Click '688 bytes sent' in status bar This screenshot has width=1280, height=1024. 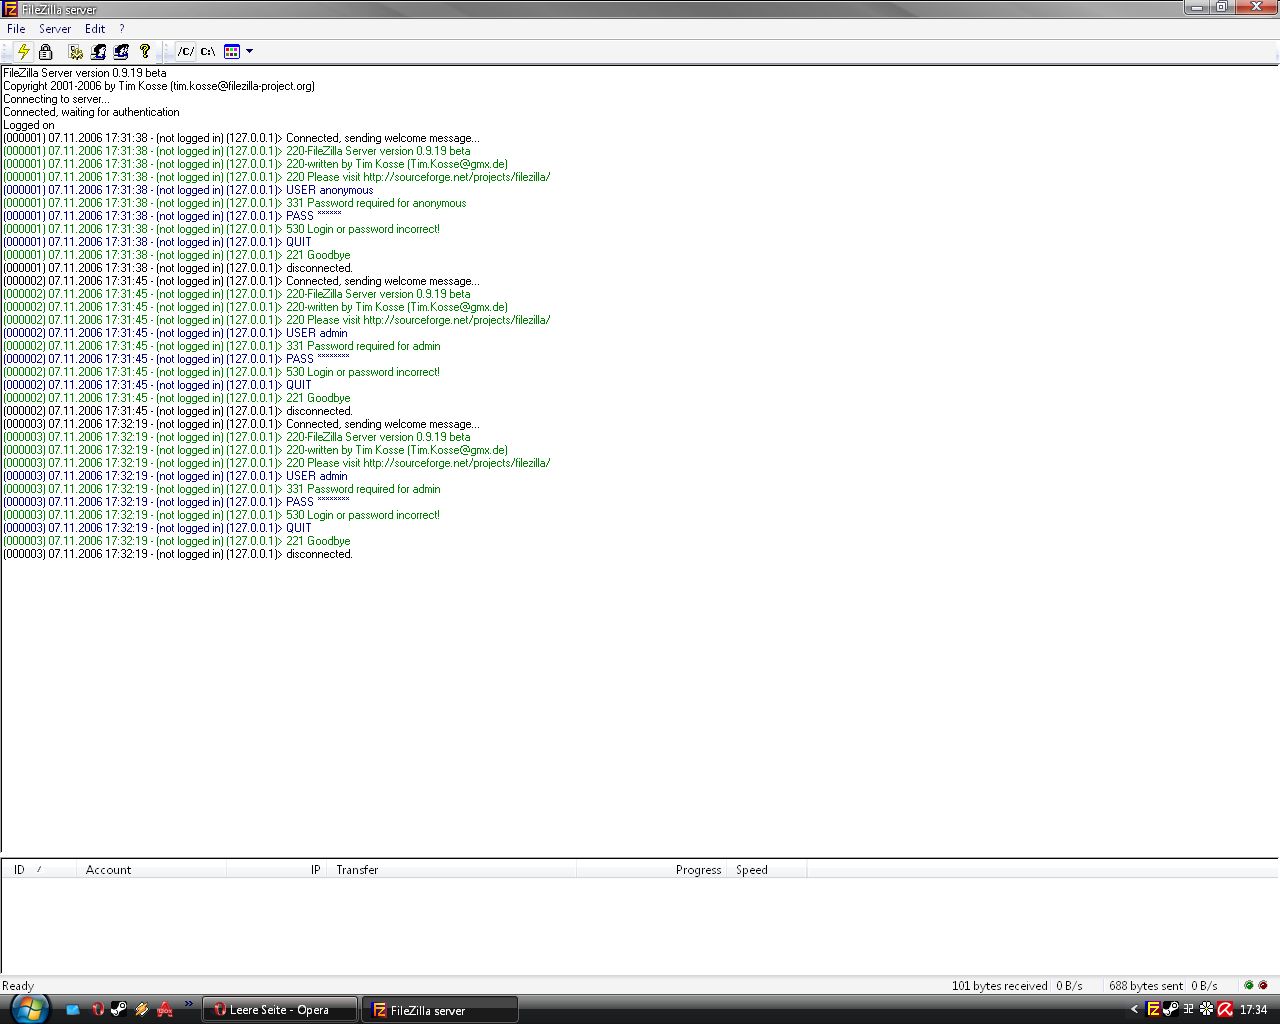pos(1146,985)
